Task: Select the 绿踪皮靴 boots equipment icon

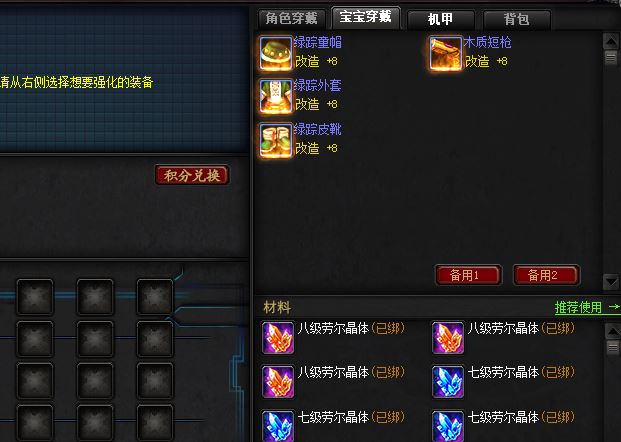Action: [276, 140]
